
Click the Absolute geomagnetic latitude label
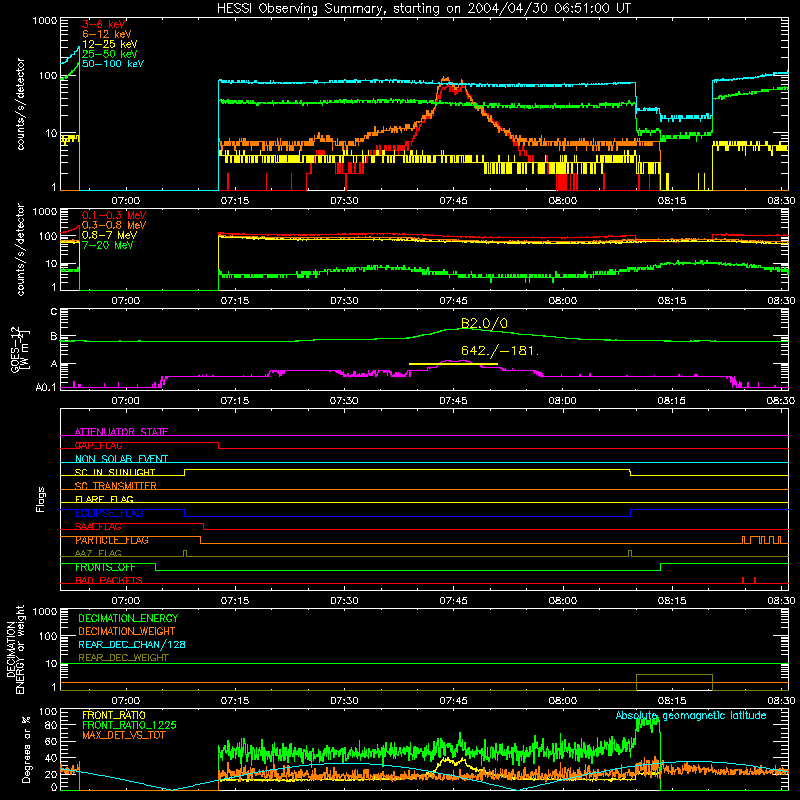691,715
